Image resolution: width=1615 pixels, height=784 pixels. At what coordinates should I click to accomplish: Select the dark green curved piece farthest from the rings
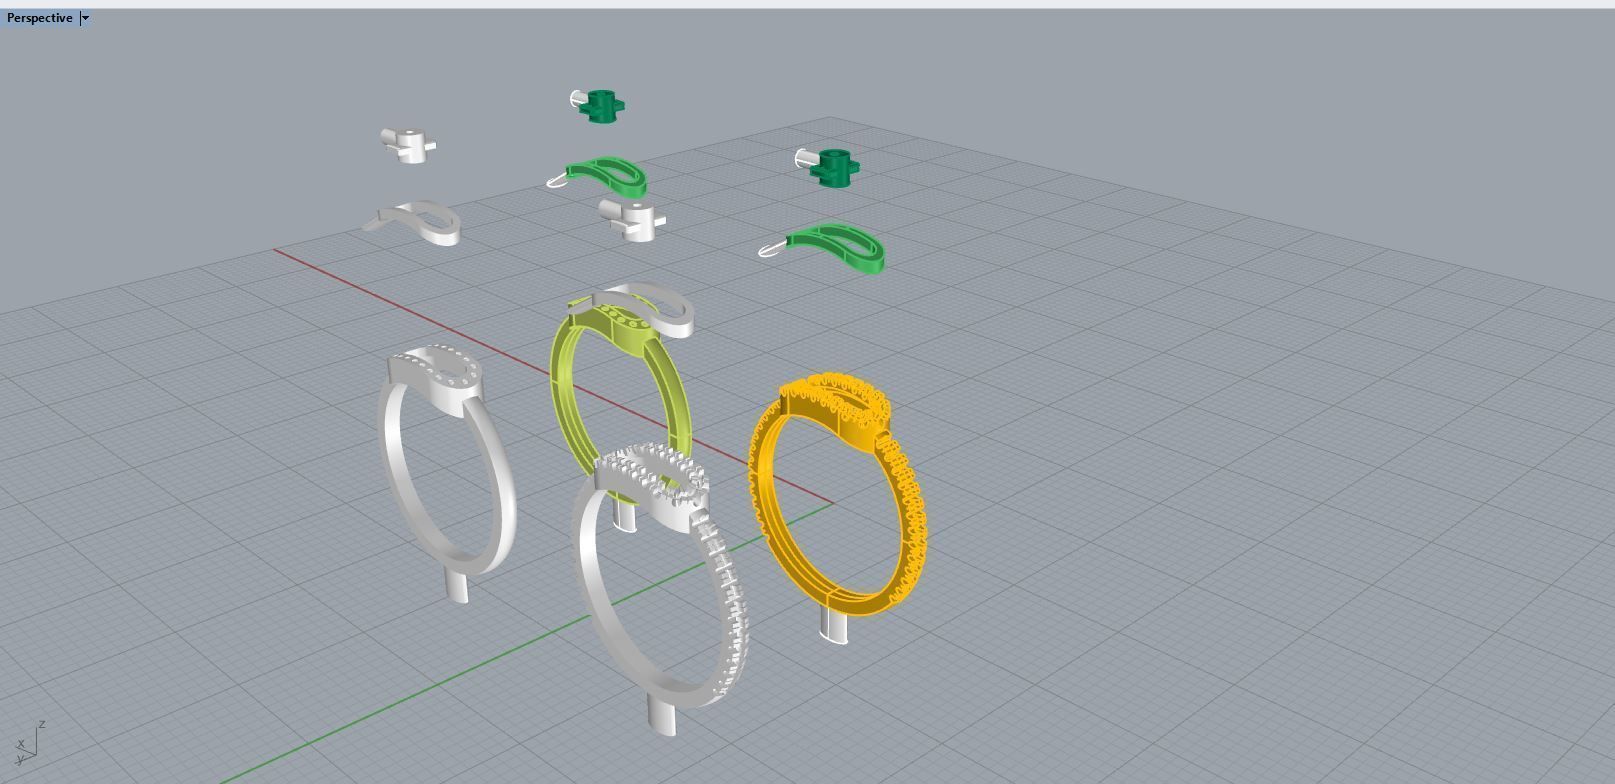pos(835,247)
